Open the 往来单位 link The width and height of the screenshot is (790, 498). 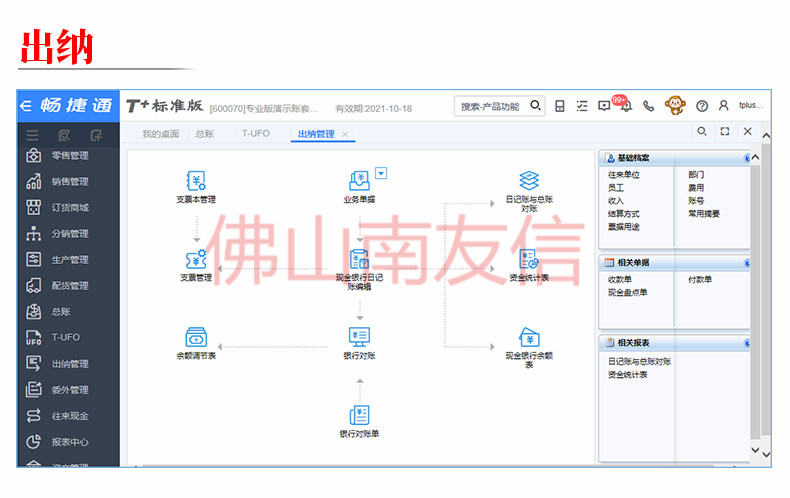click(623, 174)
